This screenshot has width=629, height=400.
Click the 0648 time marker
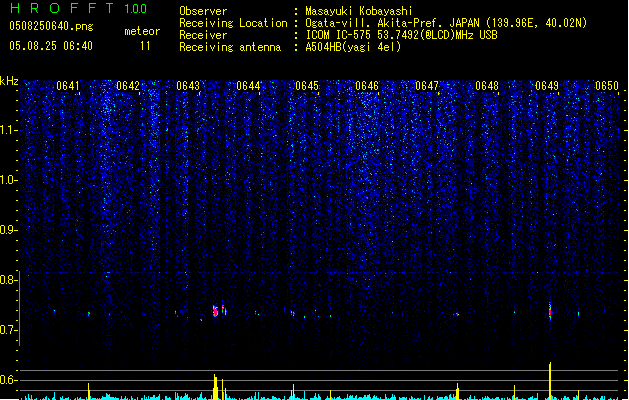point(487,86)
